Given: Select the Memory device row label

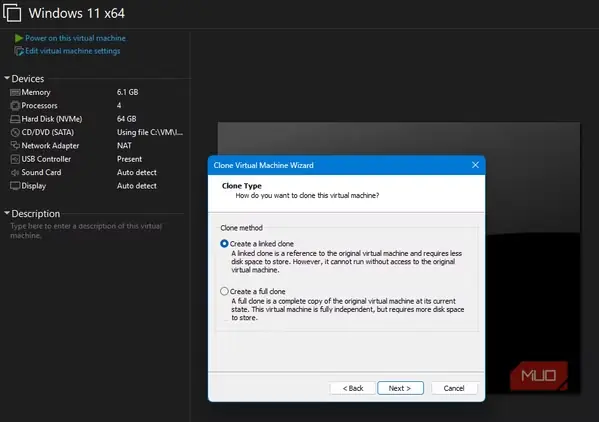Looking at the screenshot, I should (36, 92).
